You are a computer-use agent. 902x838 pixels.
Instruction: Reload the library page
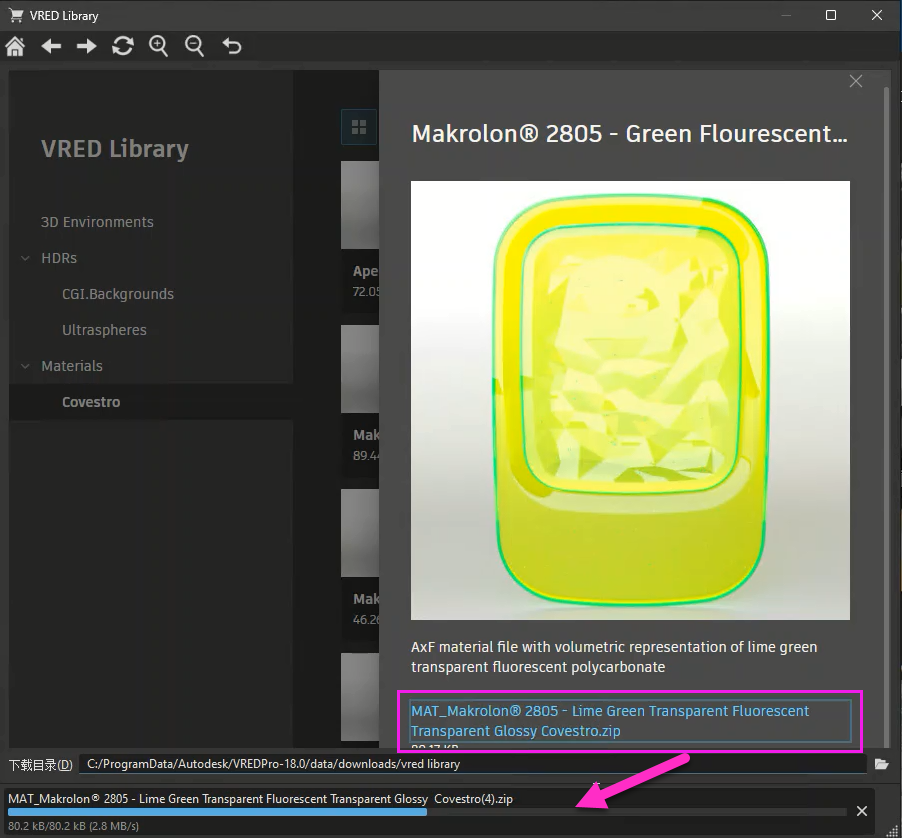click(x=123, y=46)
